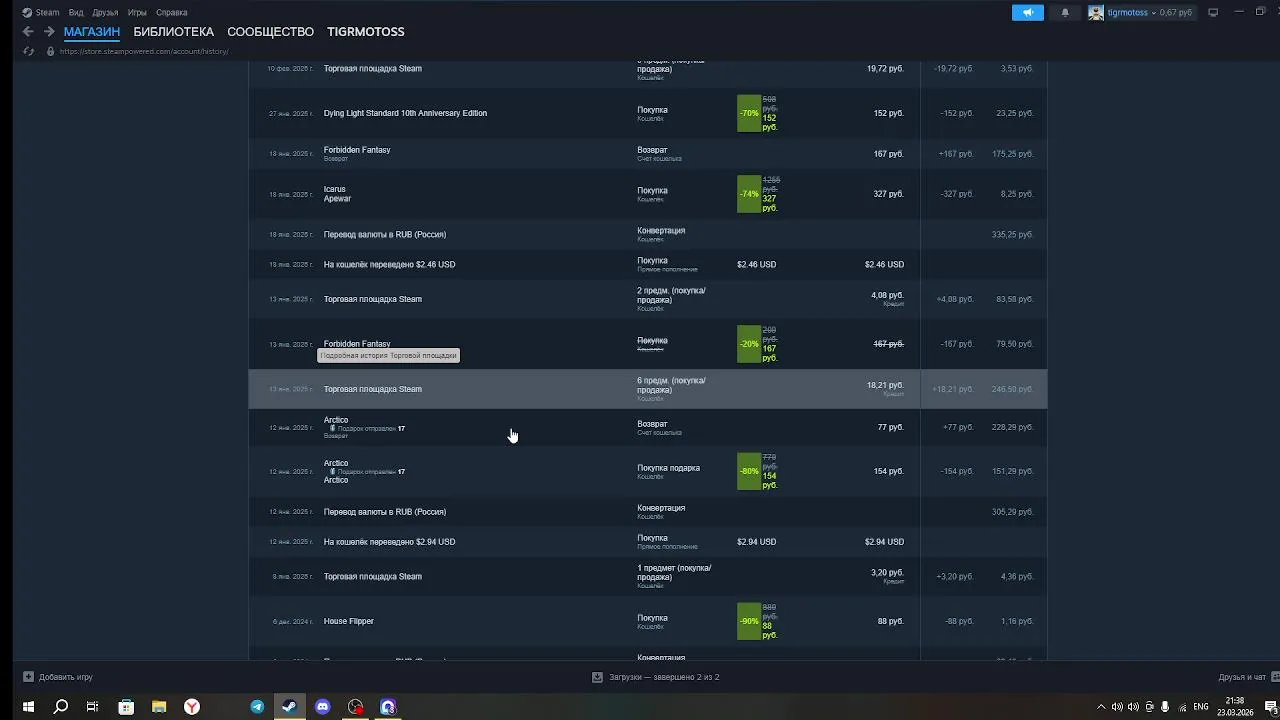Switch to Big Picture mode monitor icon
1280x720 pixels.
[1213, 12]
